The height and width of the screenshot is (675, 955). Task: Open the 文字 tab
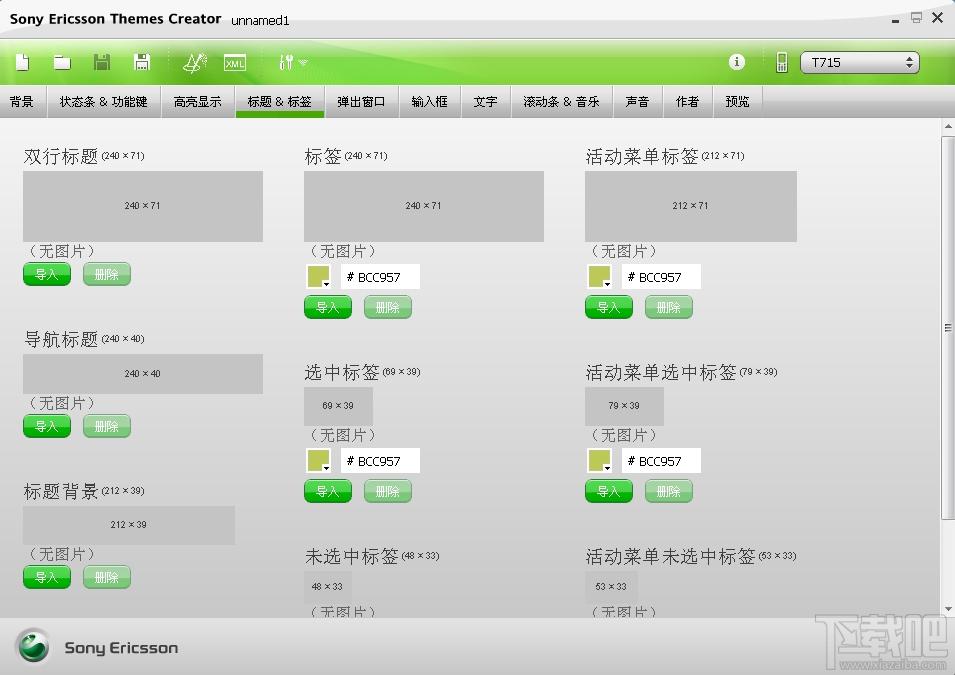pyautogui.click(x=485, y=102)
